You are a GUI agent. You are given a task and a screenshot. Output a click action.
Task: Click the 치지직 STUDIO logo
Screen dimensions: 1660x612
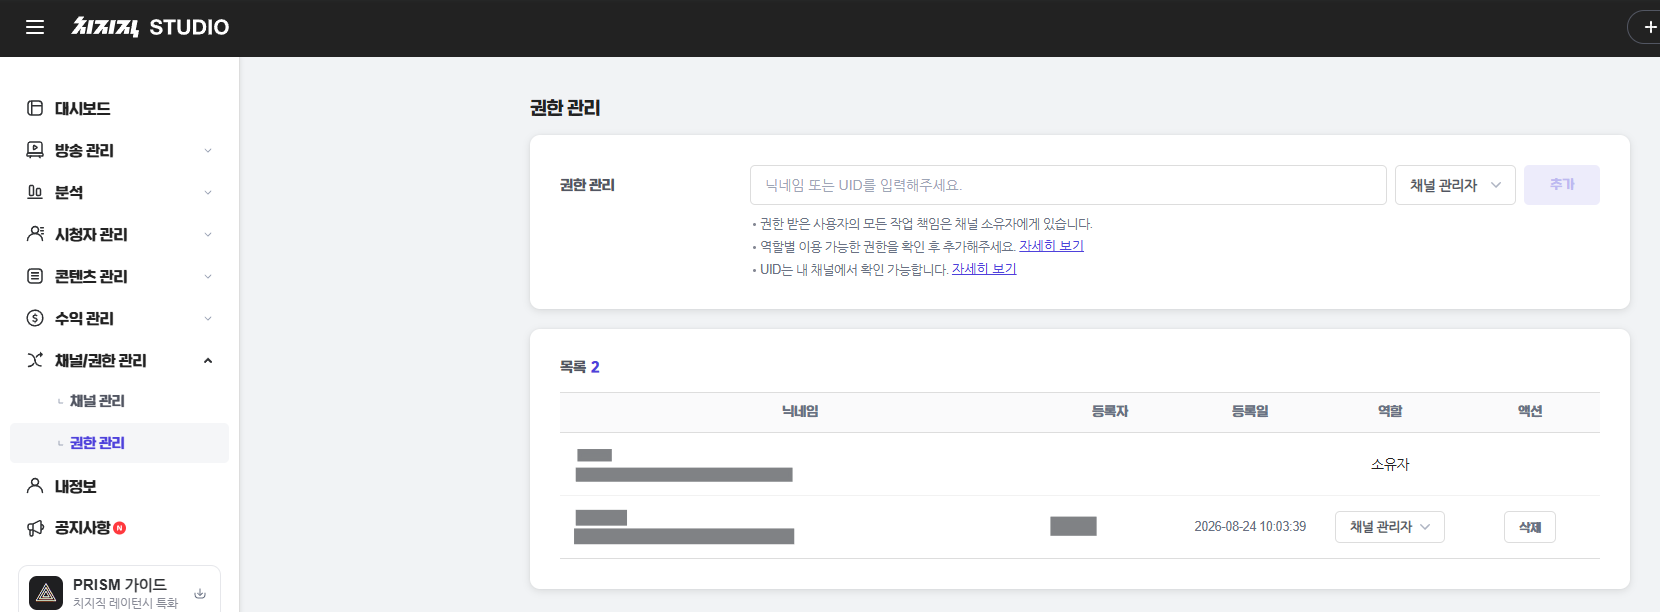click(x=150, y=27)
